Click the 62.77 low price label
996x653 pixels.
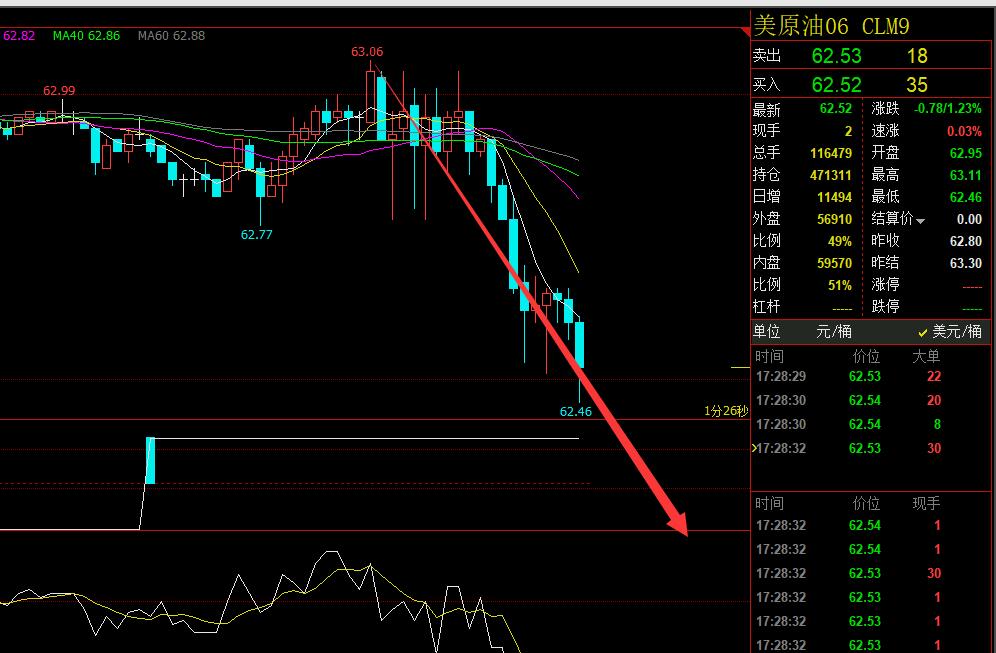[256, 235]
